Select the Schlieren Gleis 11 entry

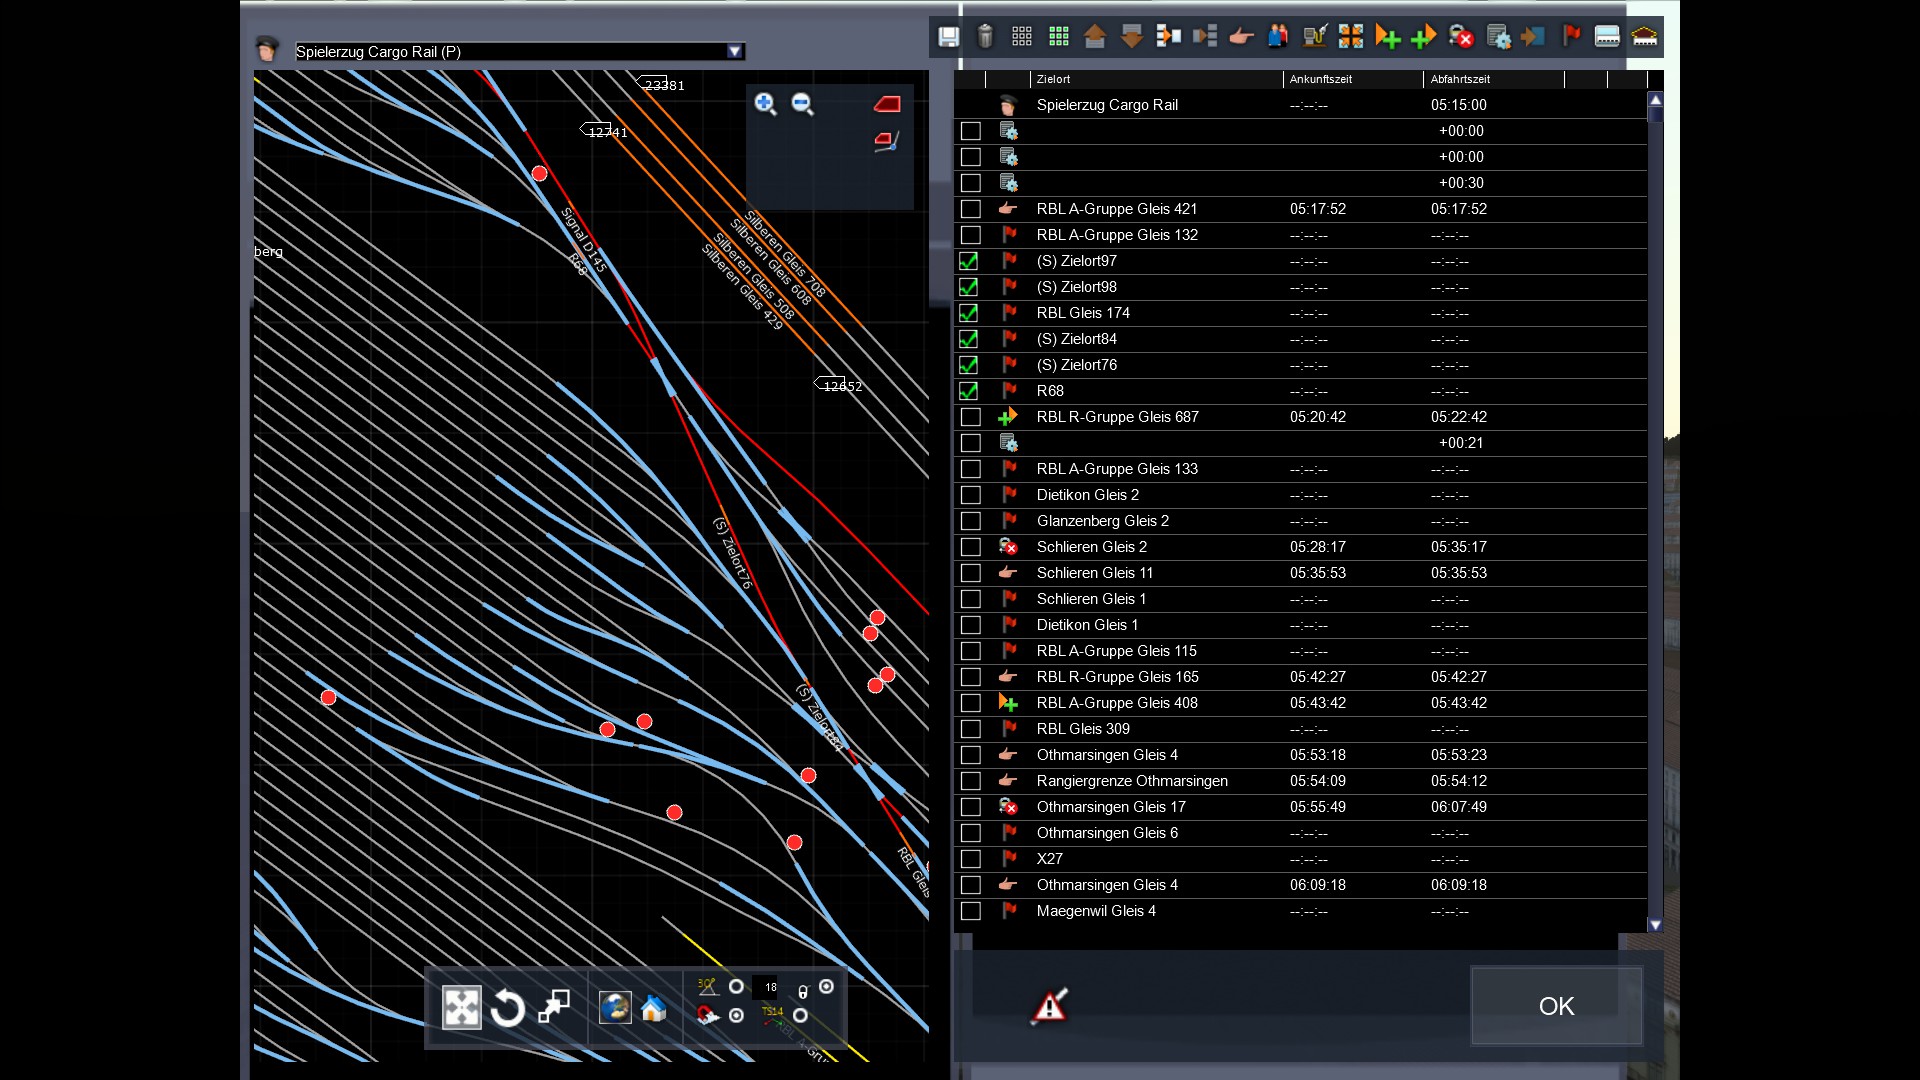pyautogui.click(x=1094, y=573)
